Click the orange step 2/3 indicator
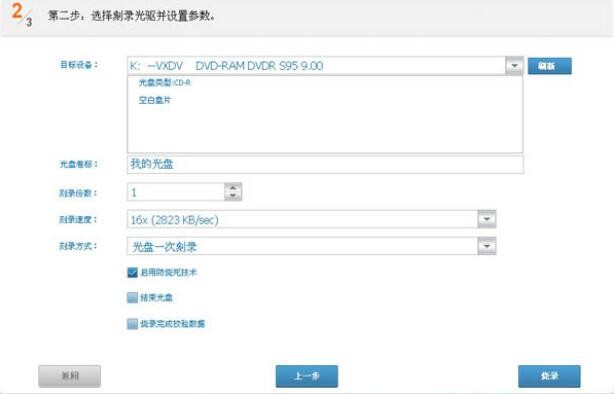 click(20, 14)
